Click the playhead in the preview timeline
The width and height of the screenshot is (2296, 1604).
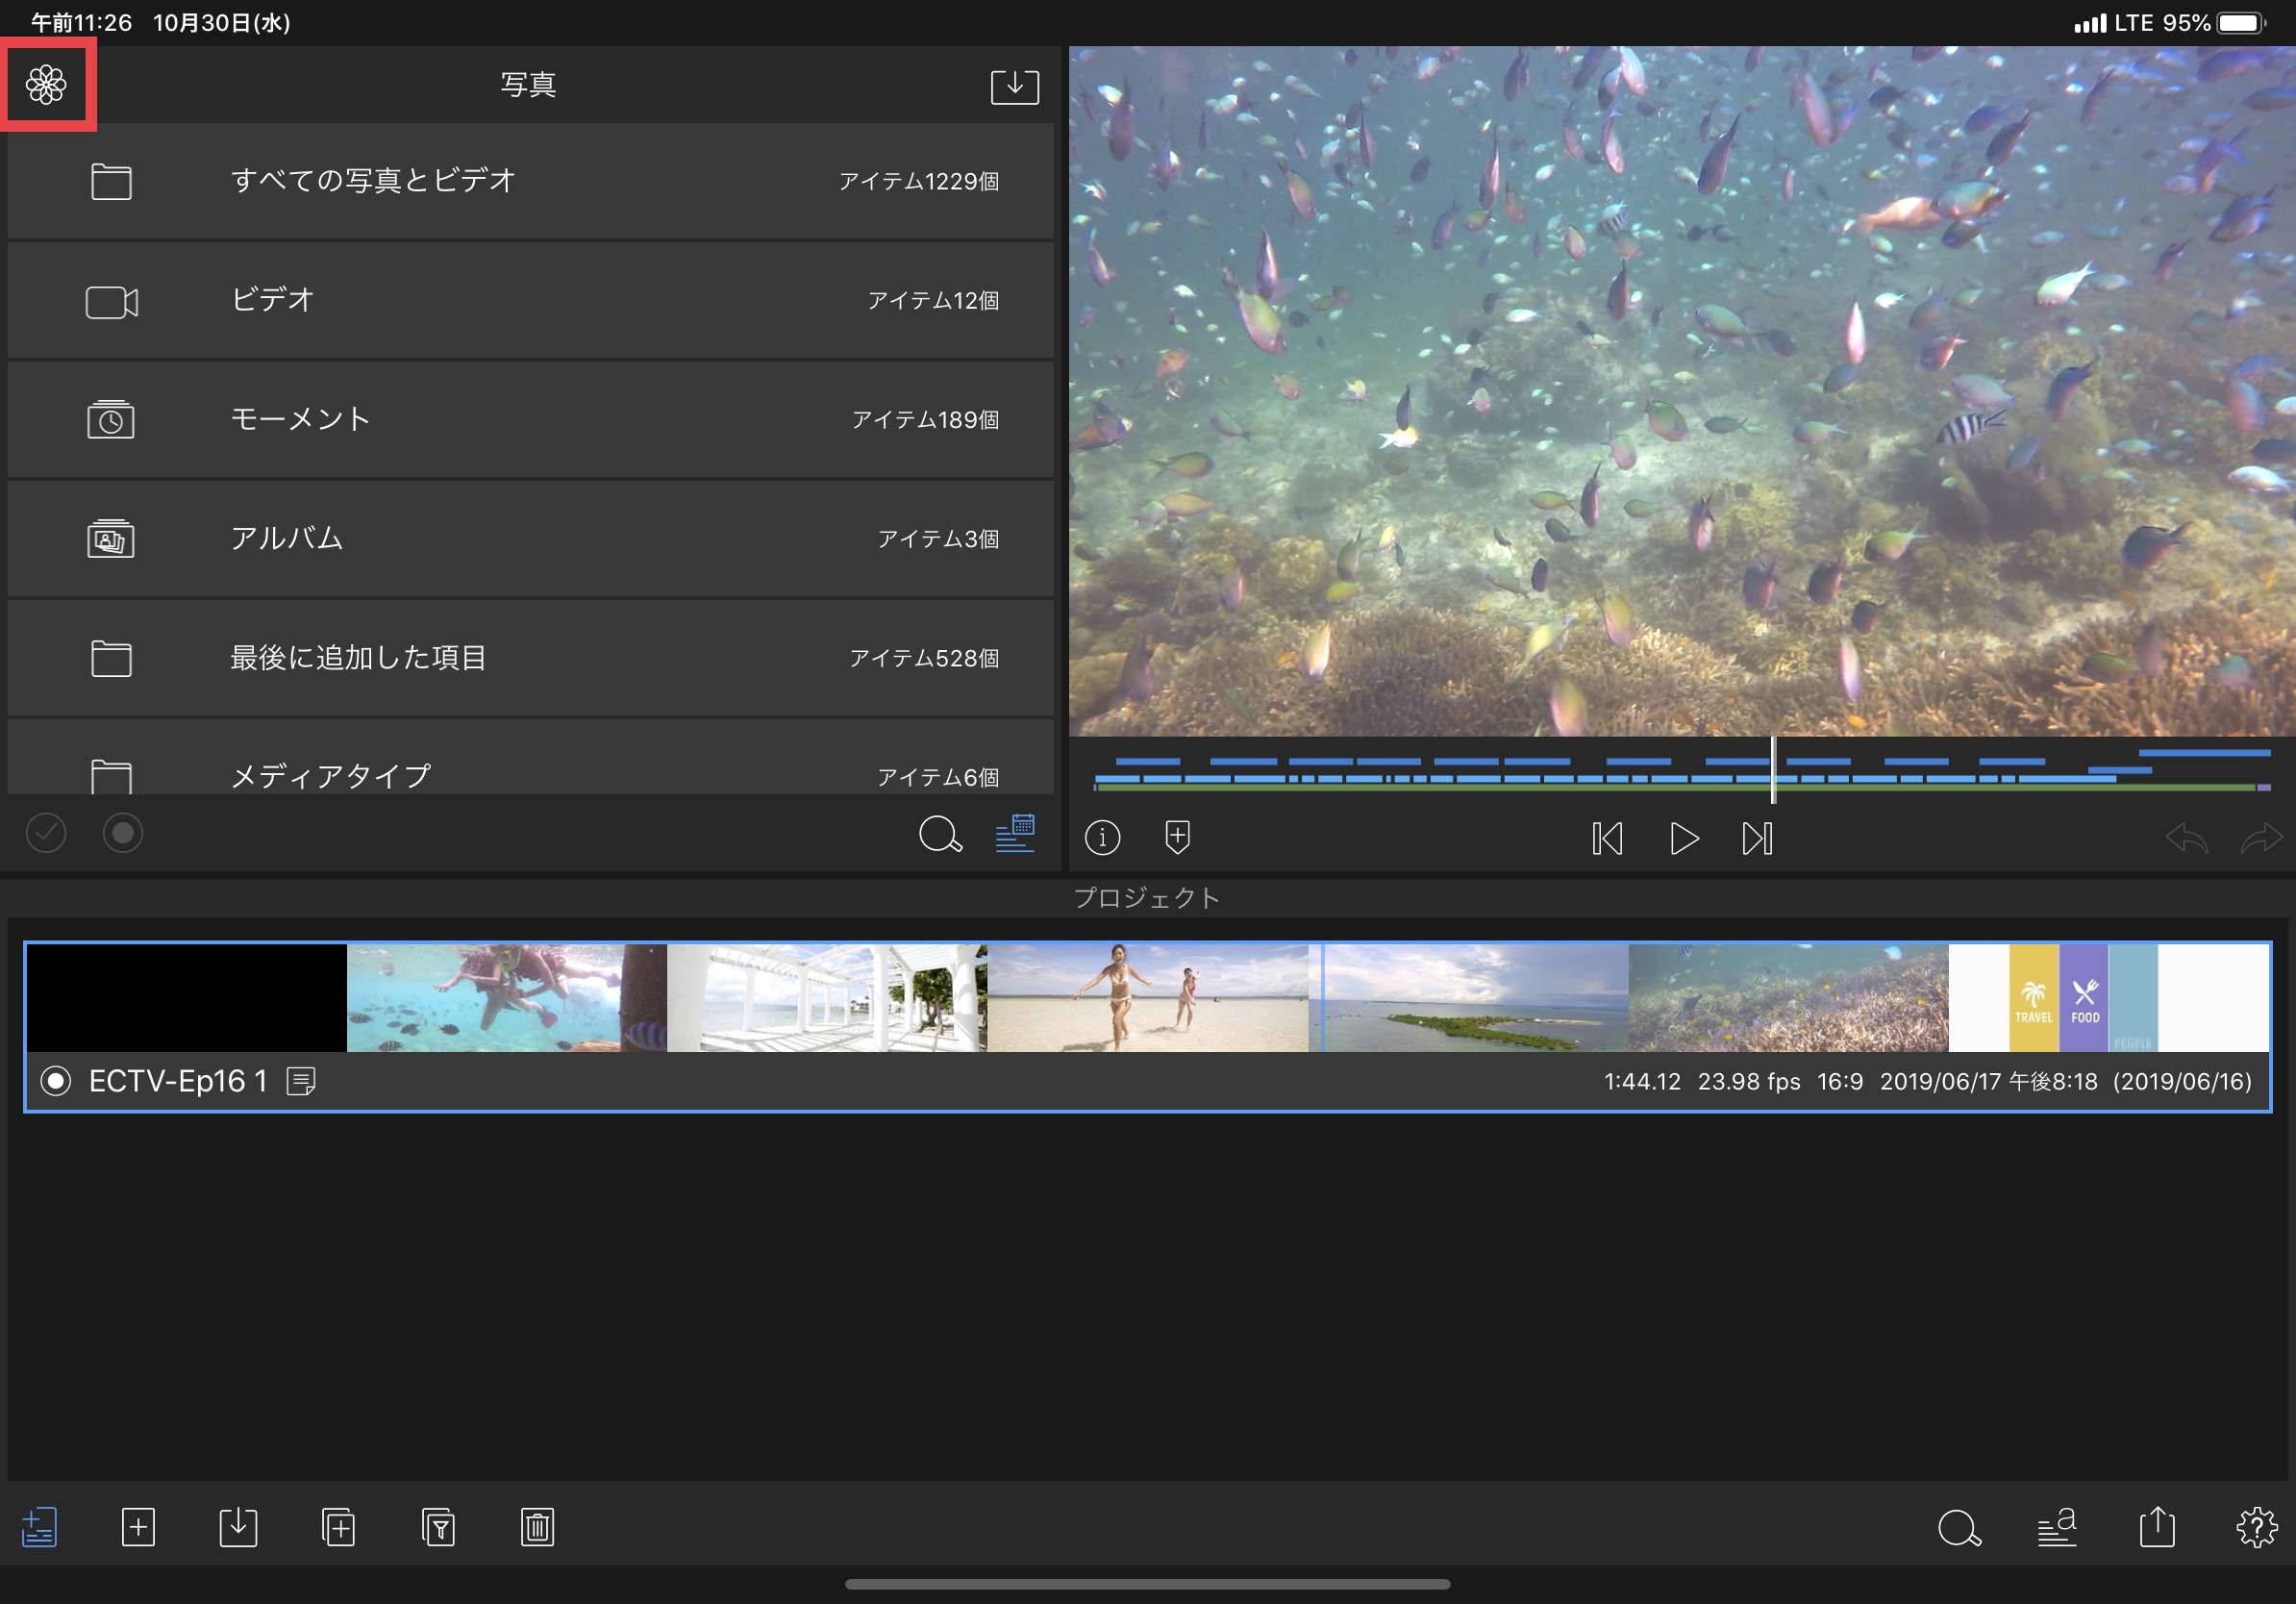click(1773, 770)
